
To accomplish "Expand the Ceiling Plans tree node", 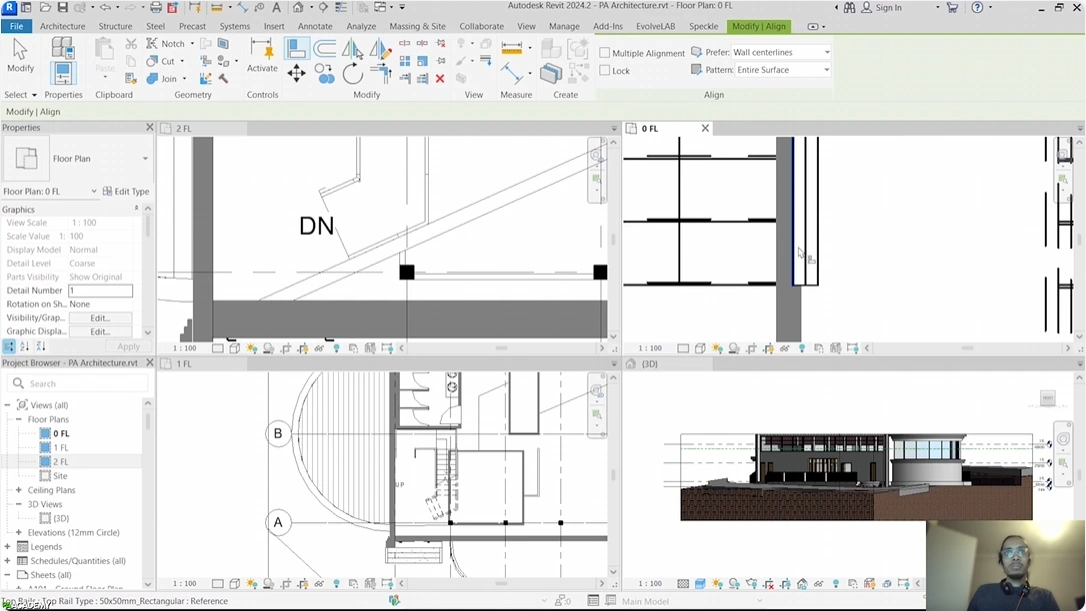I will tap(19, 490).
